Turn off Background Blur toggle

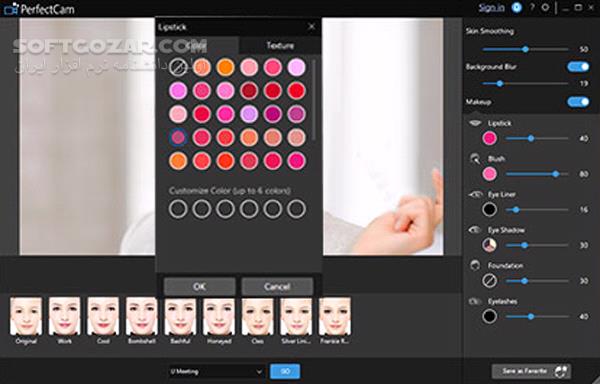[578, 67]
